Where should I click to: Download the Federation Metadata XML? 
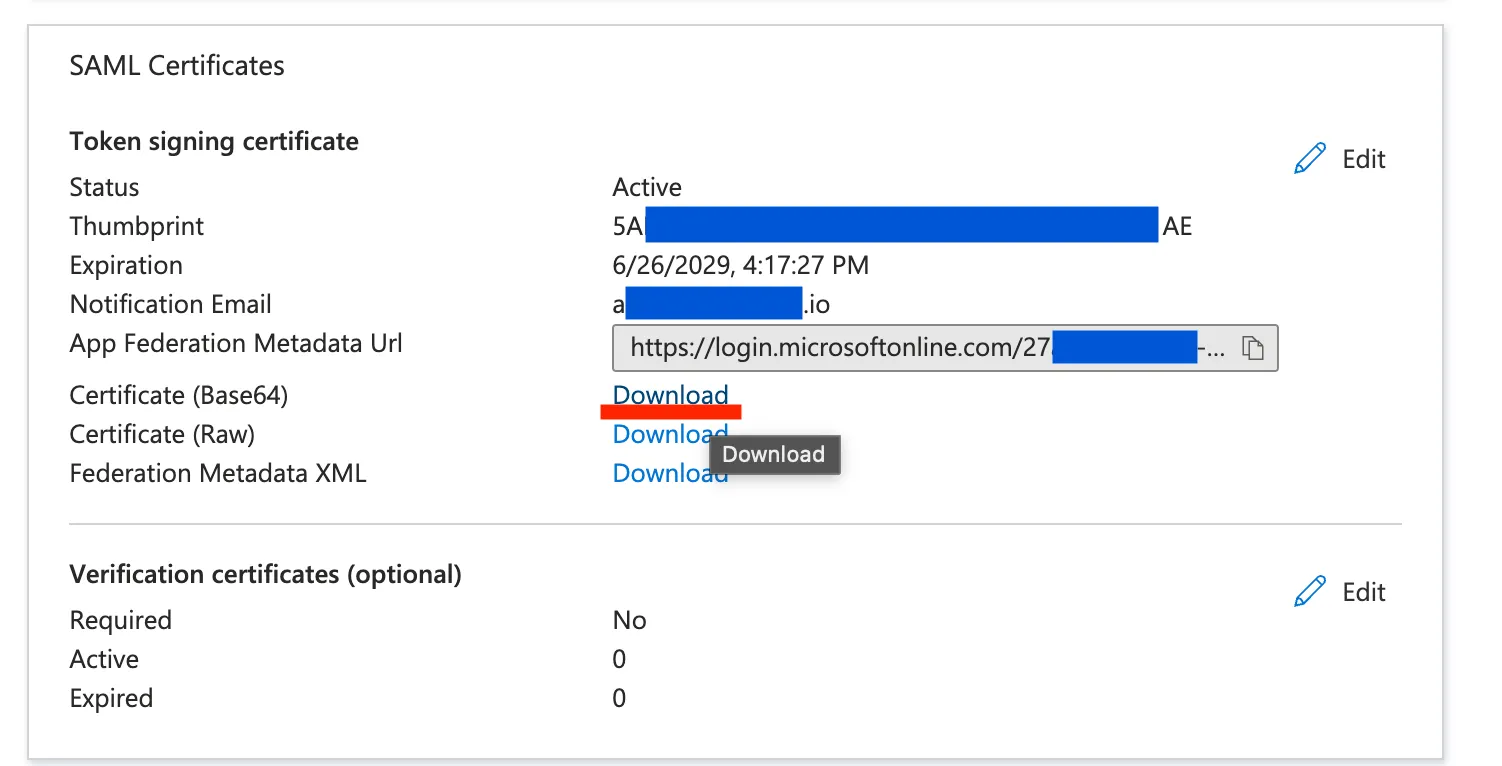click(670, 473)
